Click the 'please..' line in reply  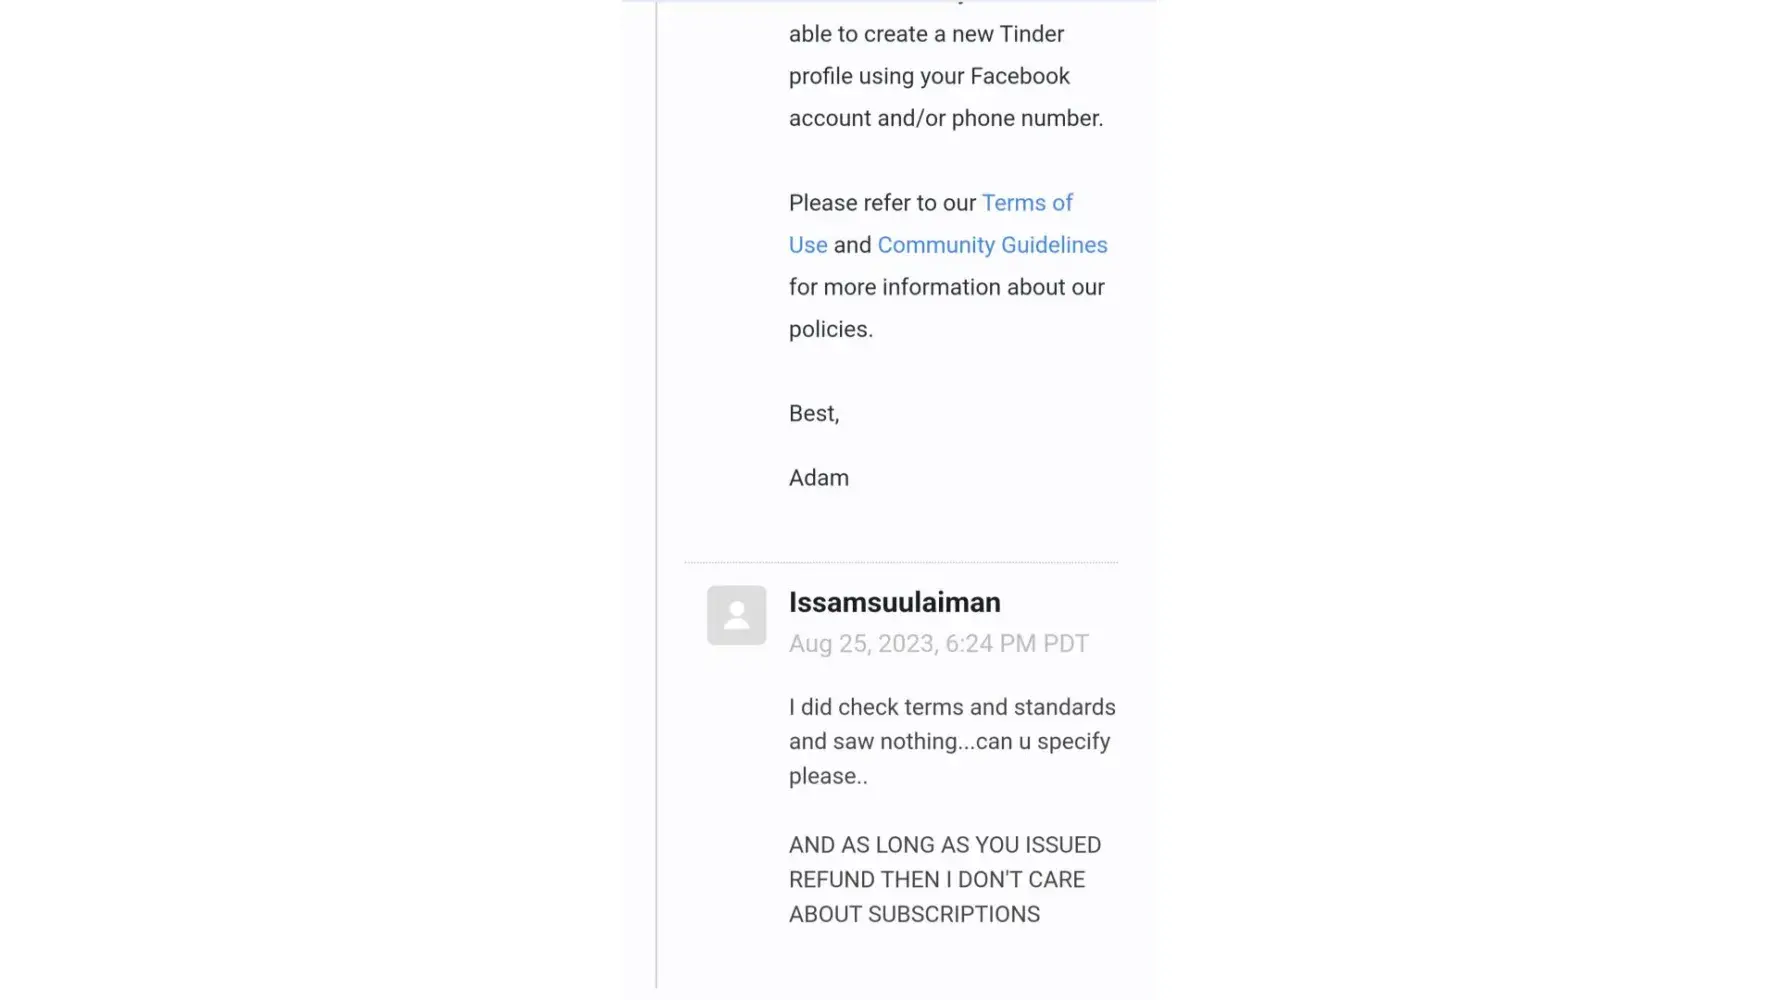pyautogui.click(x=827, y=776)
